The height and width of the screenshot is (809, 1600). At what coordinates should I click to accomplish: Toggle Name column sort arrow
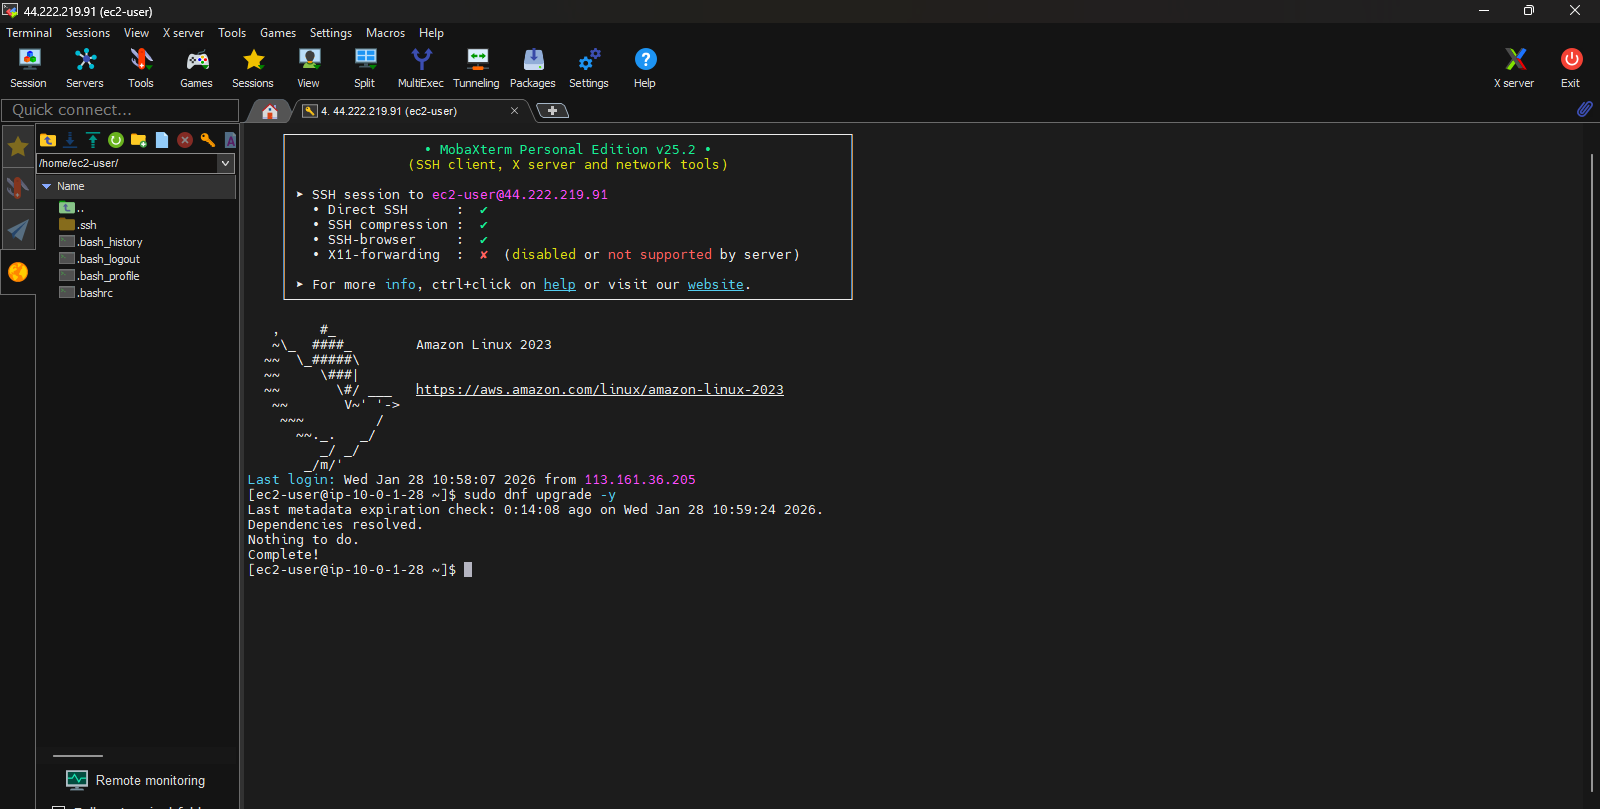click(x=46, y=186)
